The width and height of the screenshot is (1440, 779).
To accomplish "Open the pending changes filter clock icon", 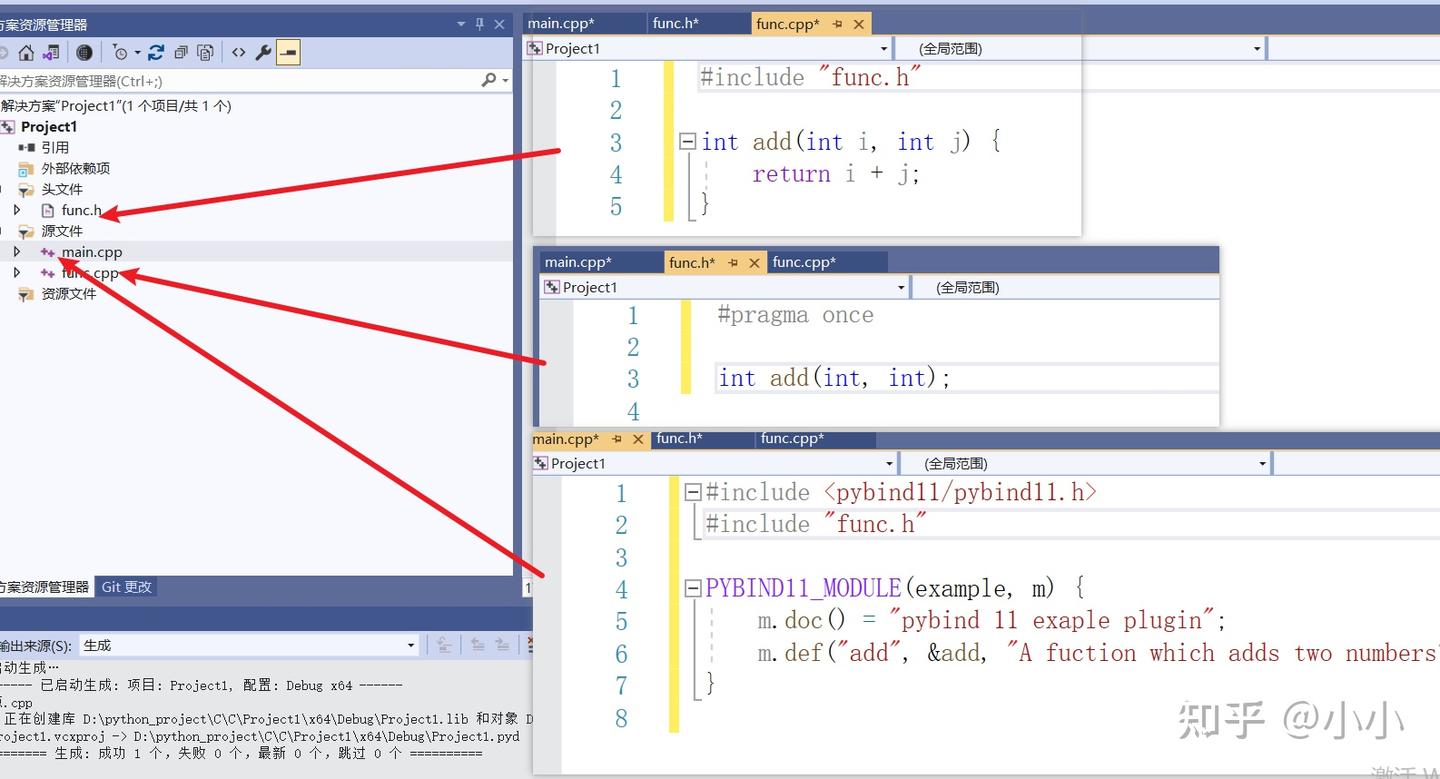I will [121, 53].
